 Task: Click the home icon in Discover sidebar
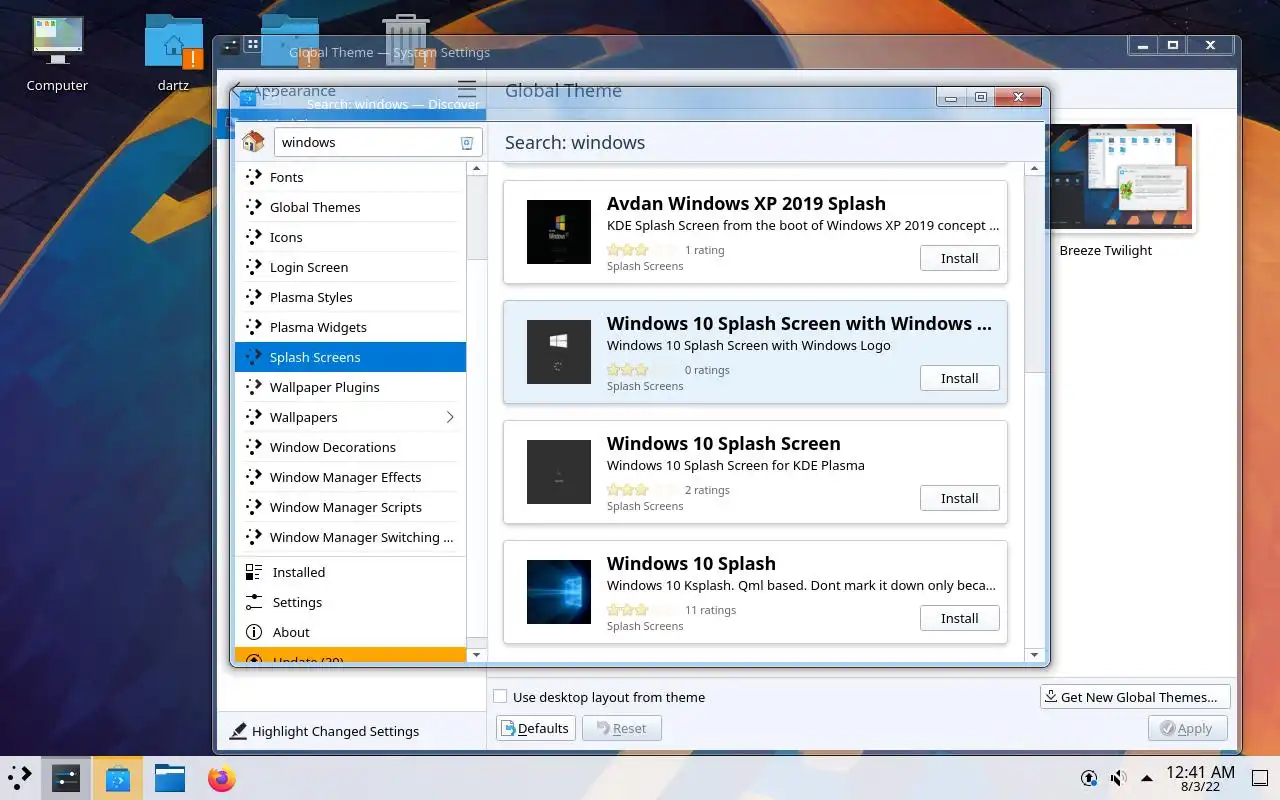tap(253, 142)
